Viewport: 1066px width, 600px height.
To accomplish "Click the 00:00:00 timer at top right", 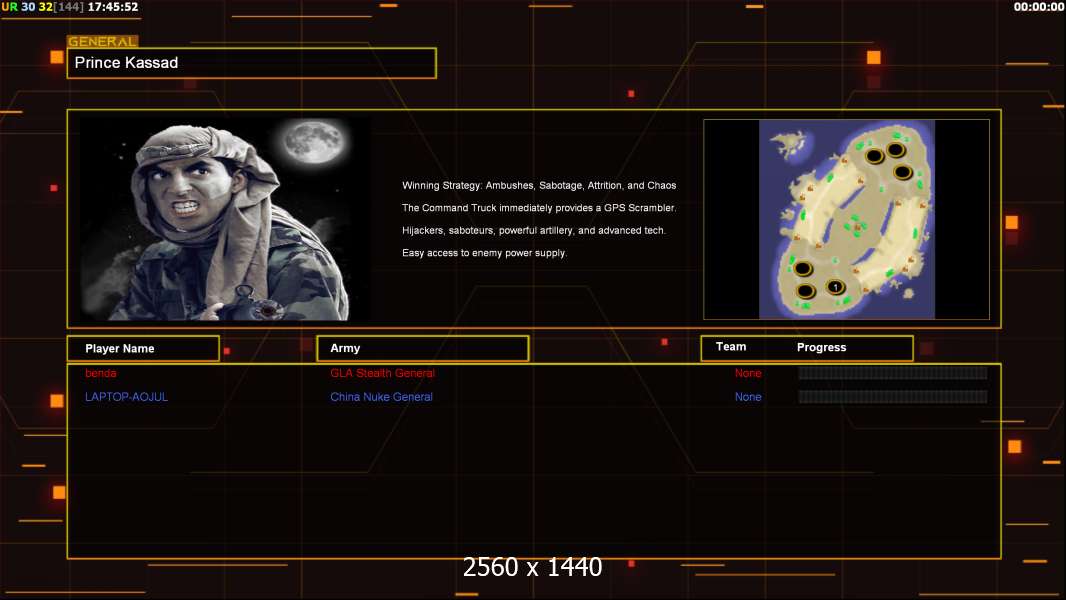I will click(1038, 7).
